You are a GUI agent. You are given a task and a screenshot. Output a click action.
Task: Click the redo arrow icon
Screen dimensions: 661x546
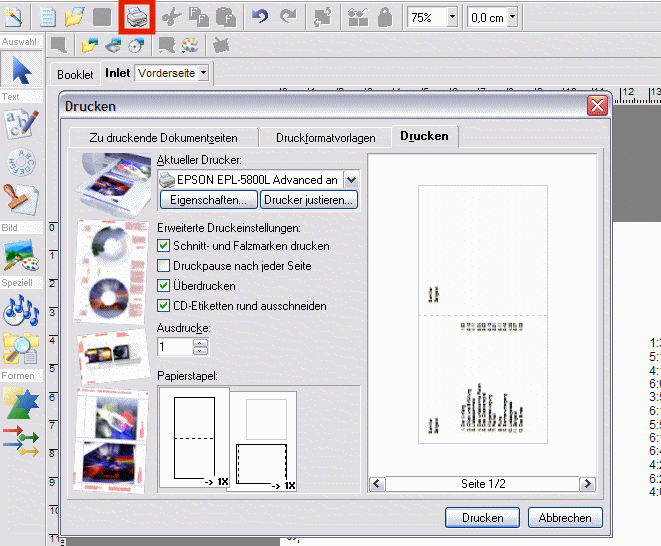point(288,17)
